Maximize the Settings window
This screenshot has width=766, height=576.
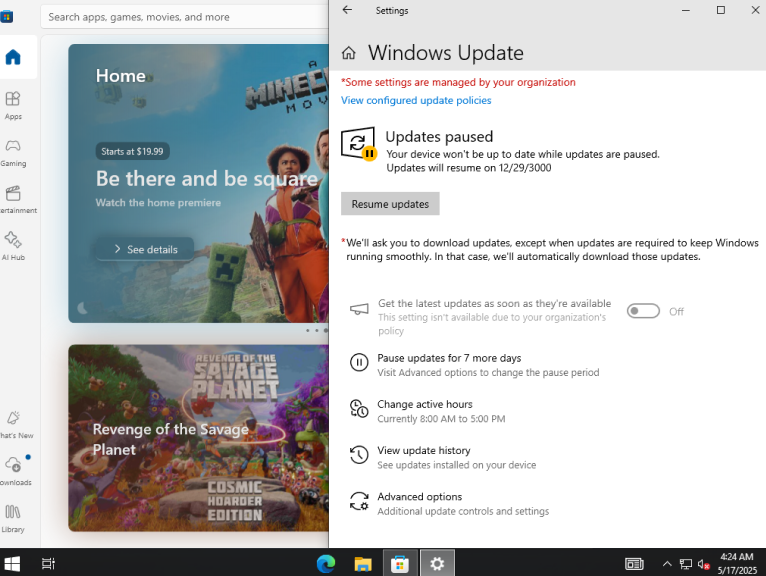721,10
